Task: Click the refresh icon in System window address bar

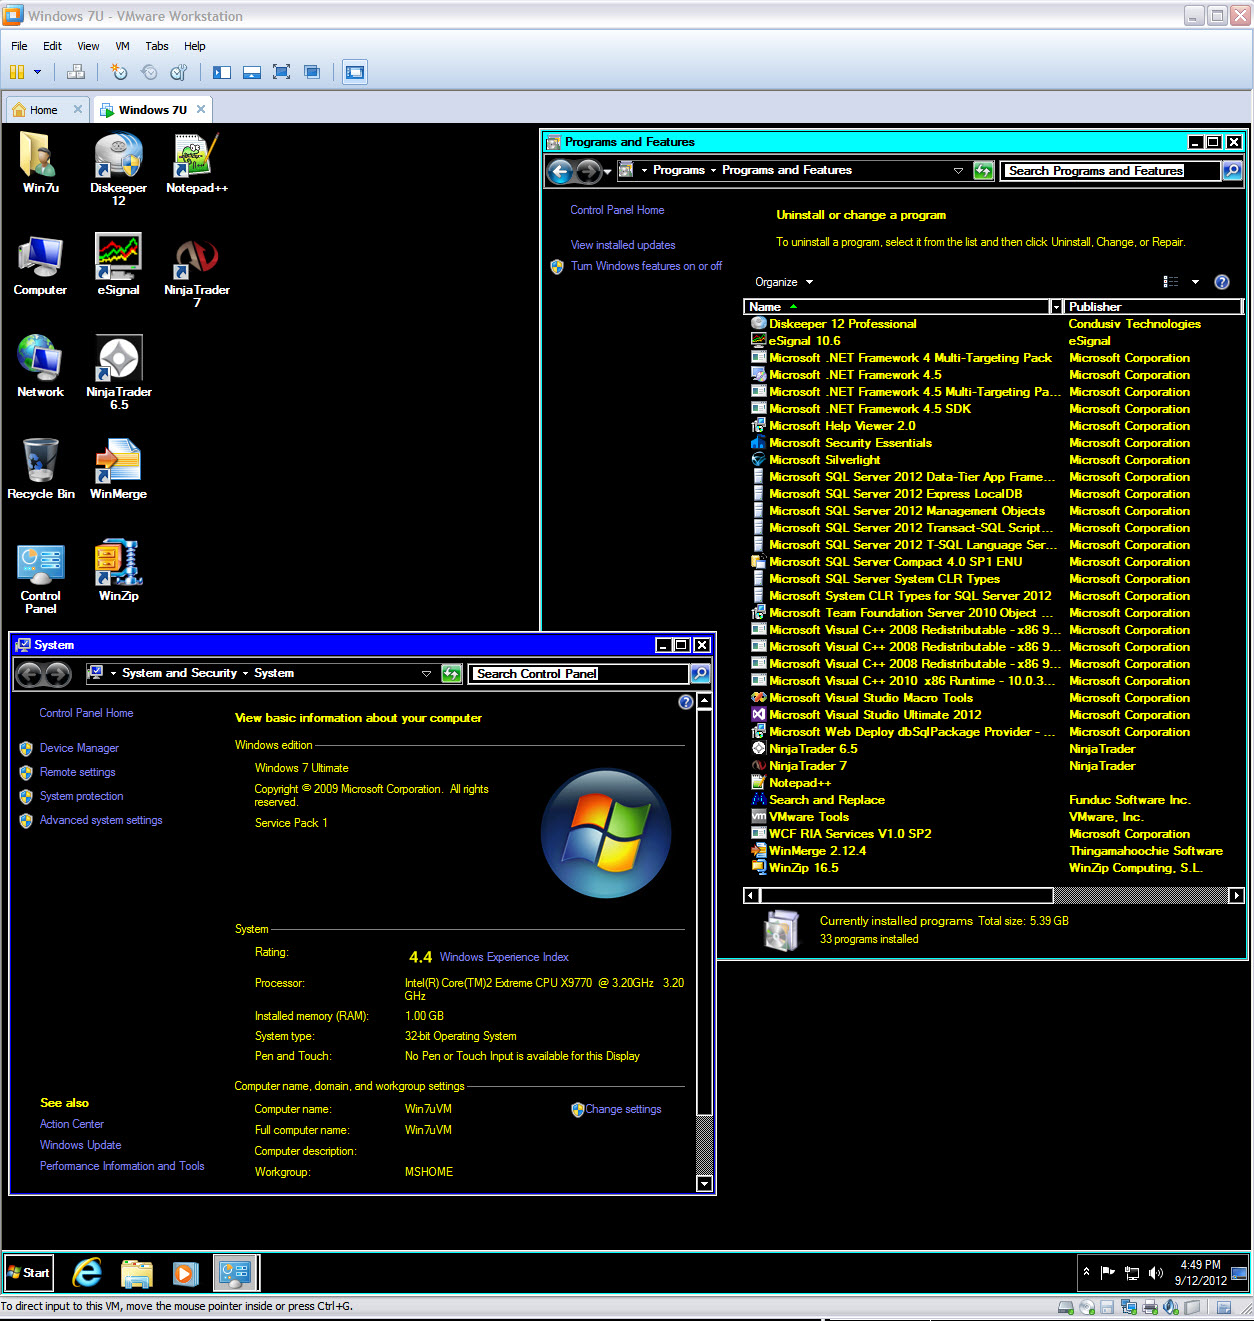Action: click(452, 674)
